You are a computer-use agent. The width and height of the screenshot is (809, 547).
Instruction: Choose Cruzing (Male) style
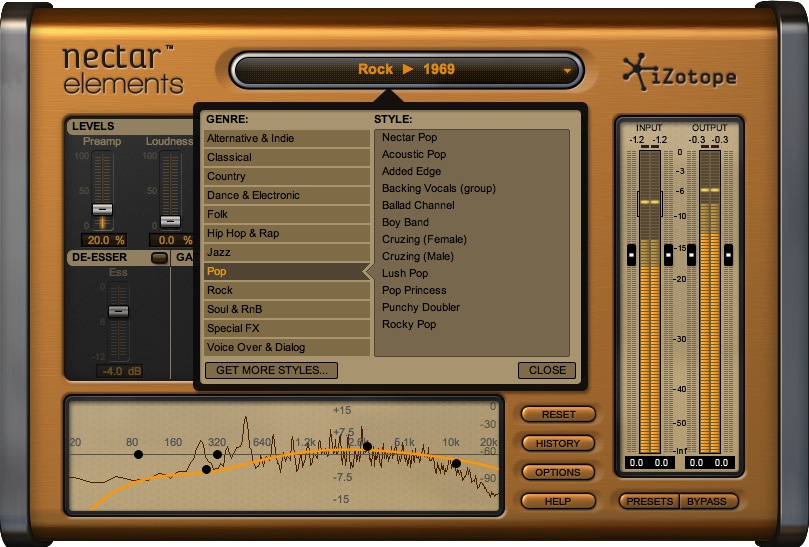pos(417,256)
